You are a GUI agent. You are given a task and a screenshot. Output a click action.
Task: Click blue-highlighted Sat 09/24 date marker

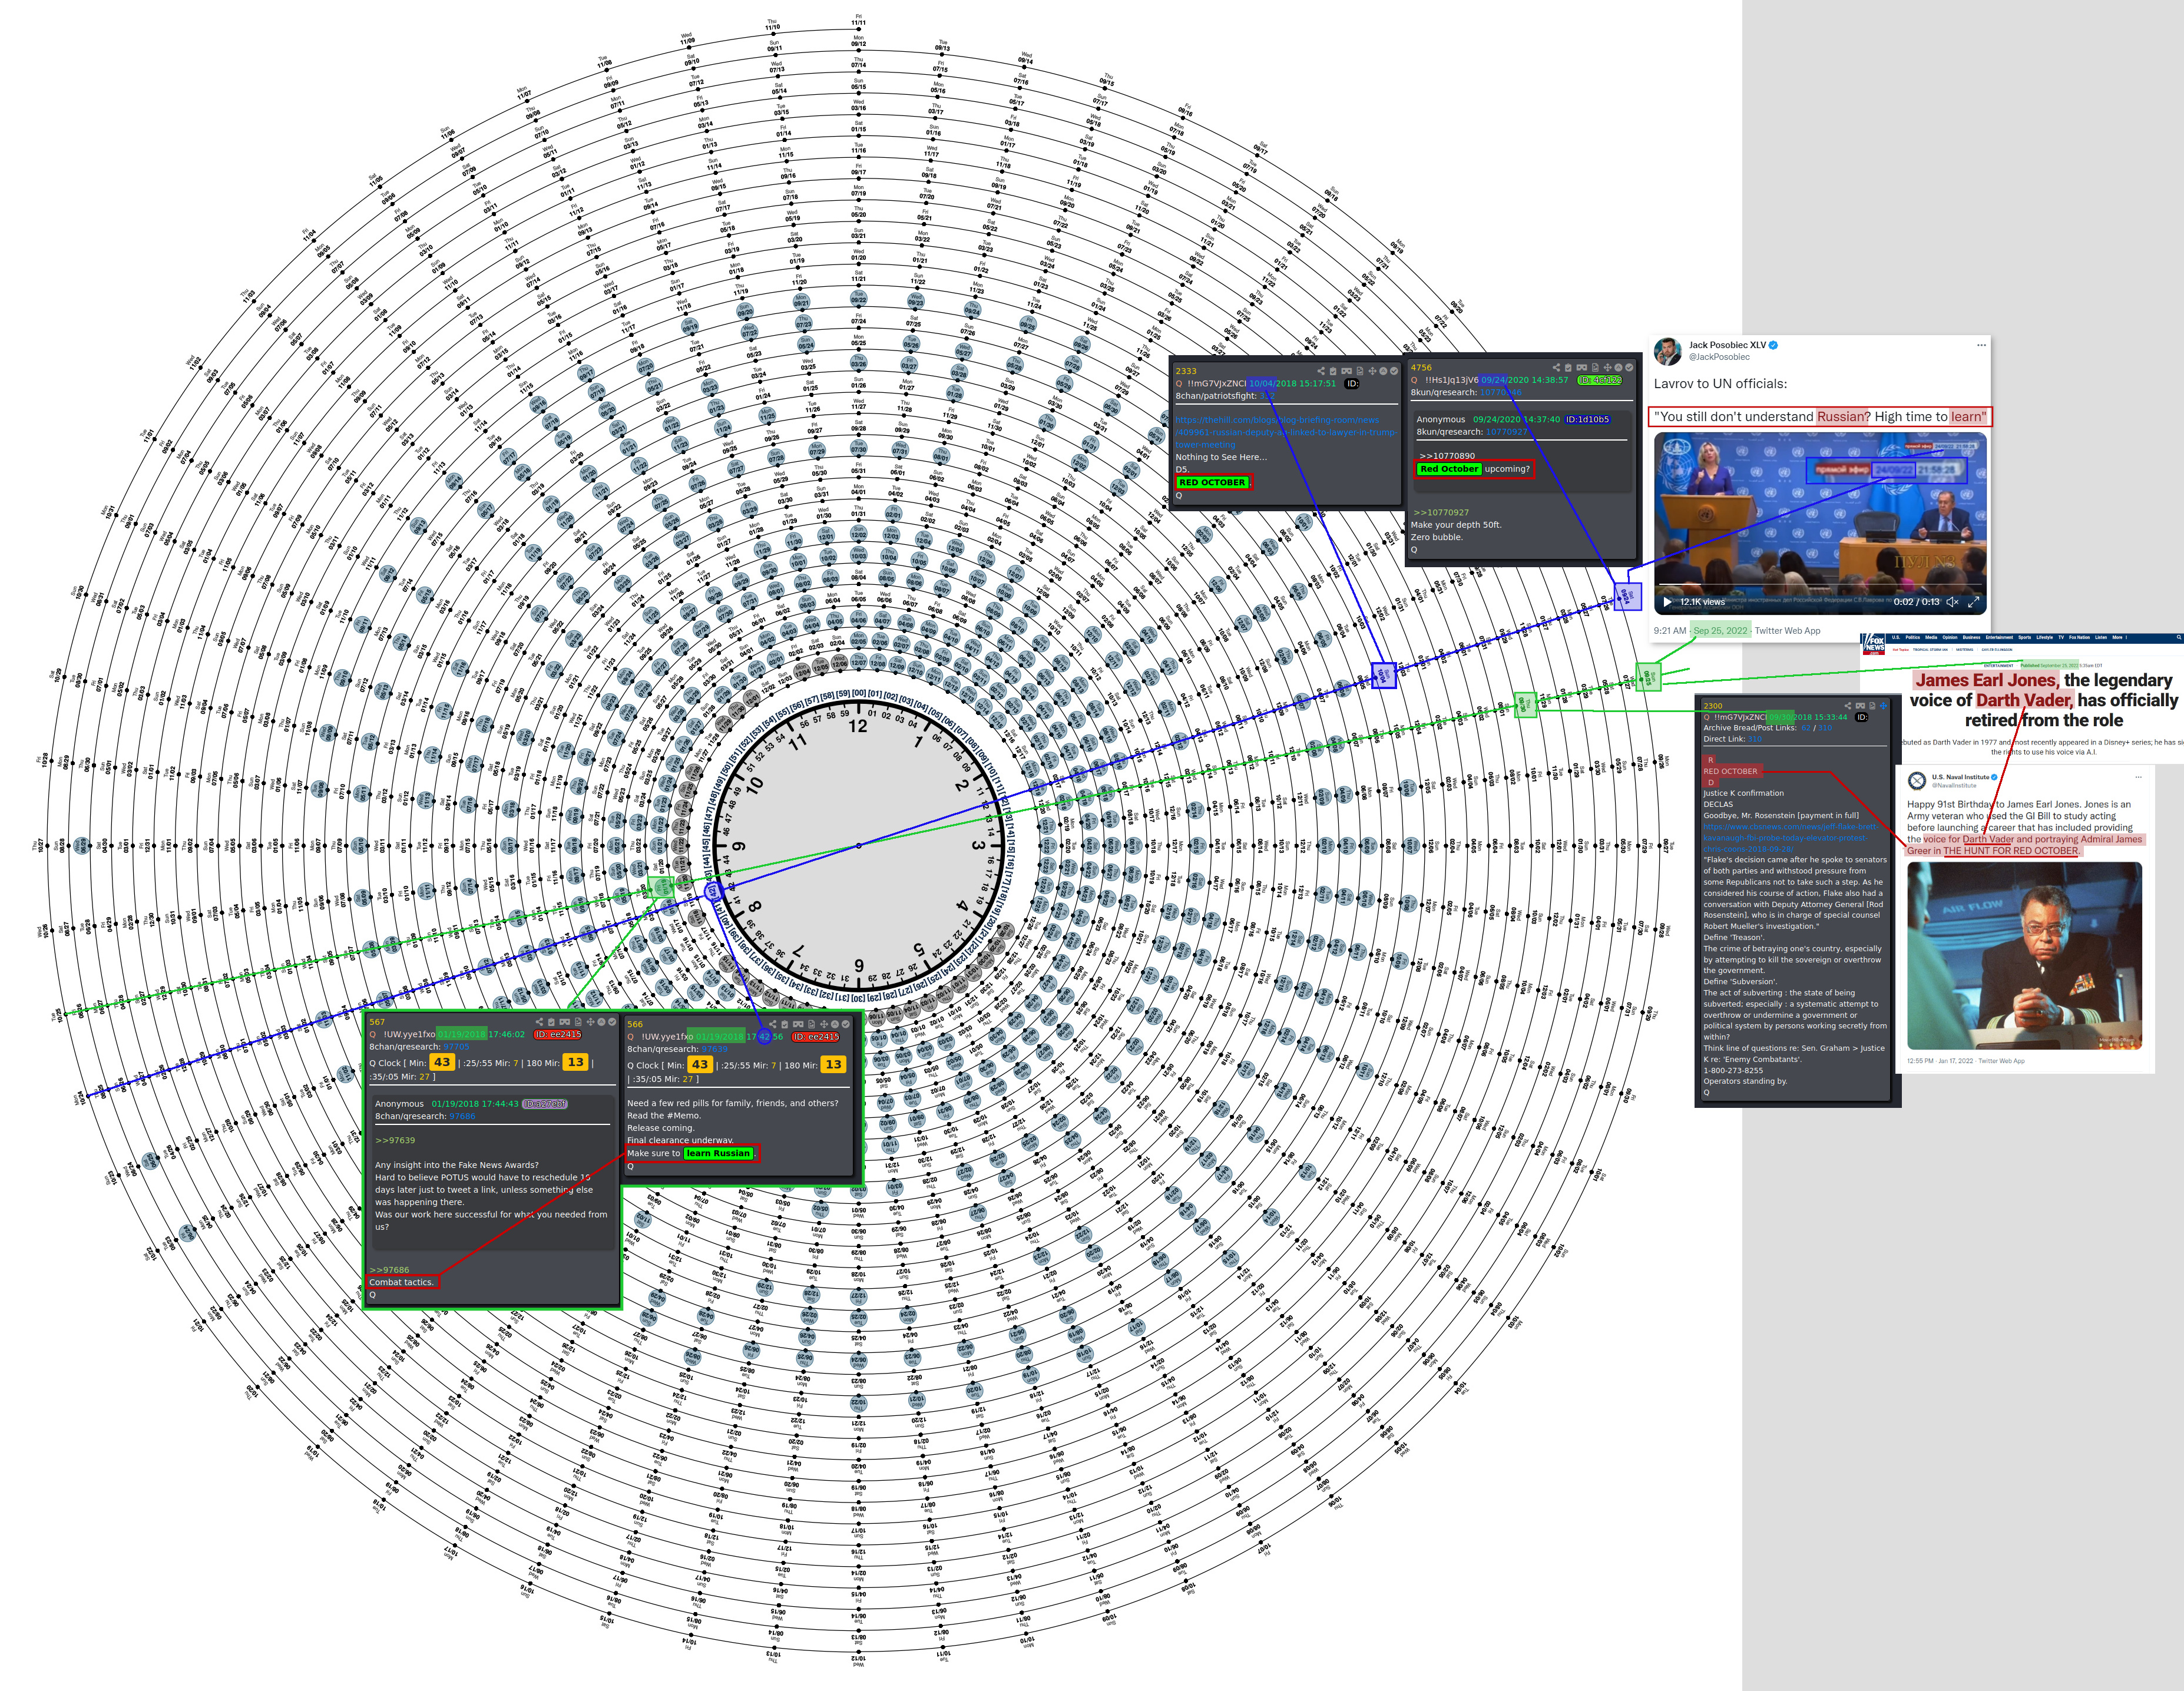coord(1628,597)
